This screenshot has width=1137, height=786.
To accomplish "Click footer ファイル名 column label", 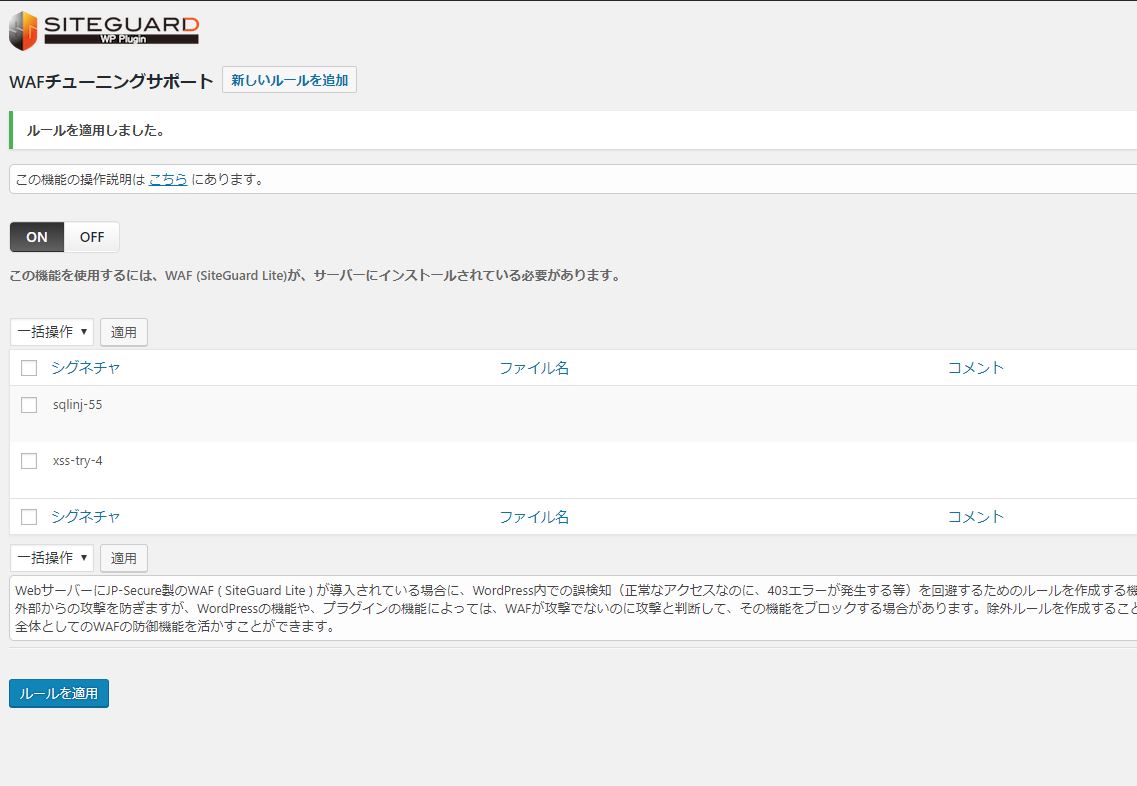I will (x=534, y=517).
